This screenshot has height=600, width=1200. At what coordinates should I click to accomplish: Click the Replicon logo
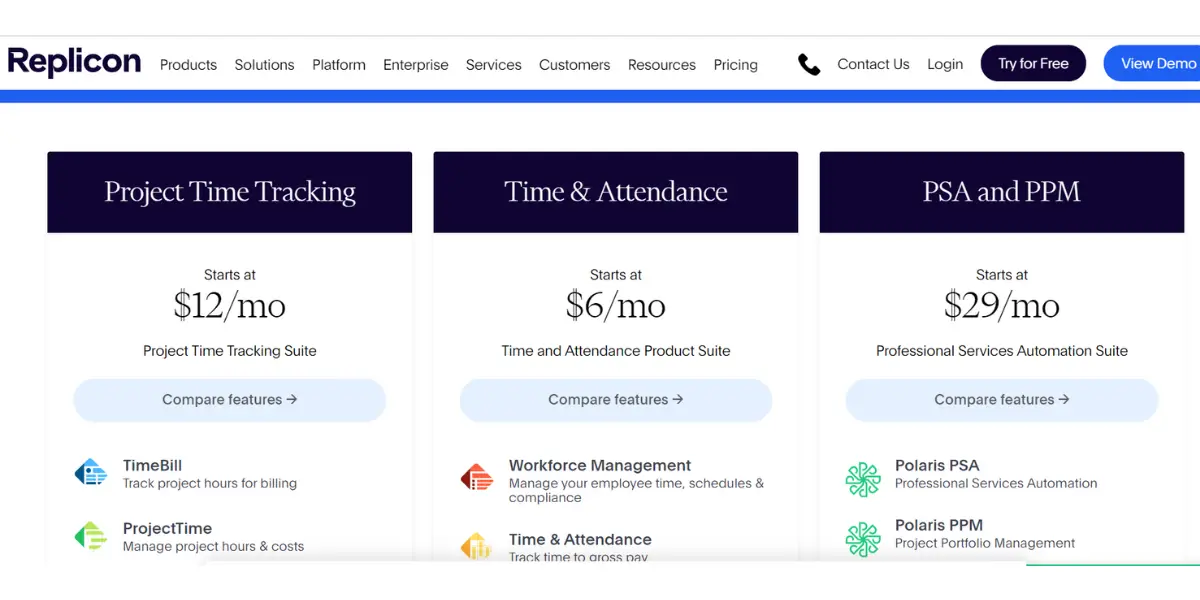pos(74,62)
